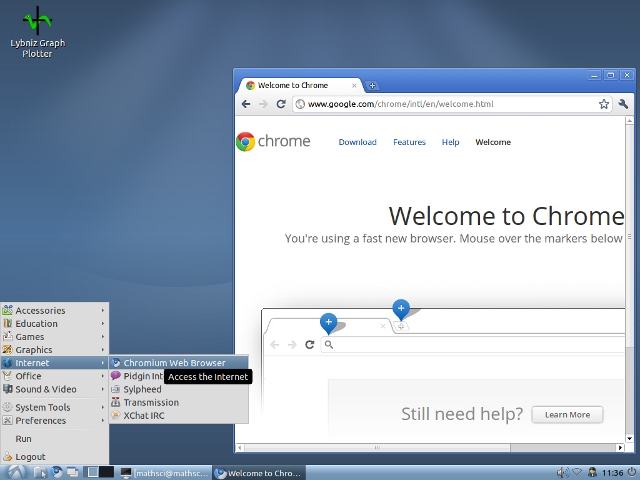Open the Help link on Chrome page
The height and width of the screenshot is (480, 640).
click(450, 142)
